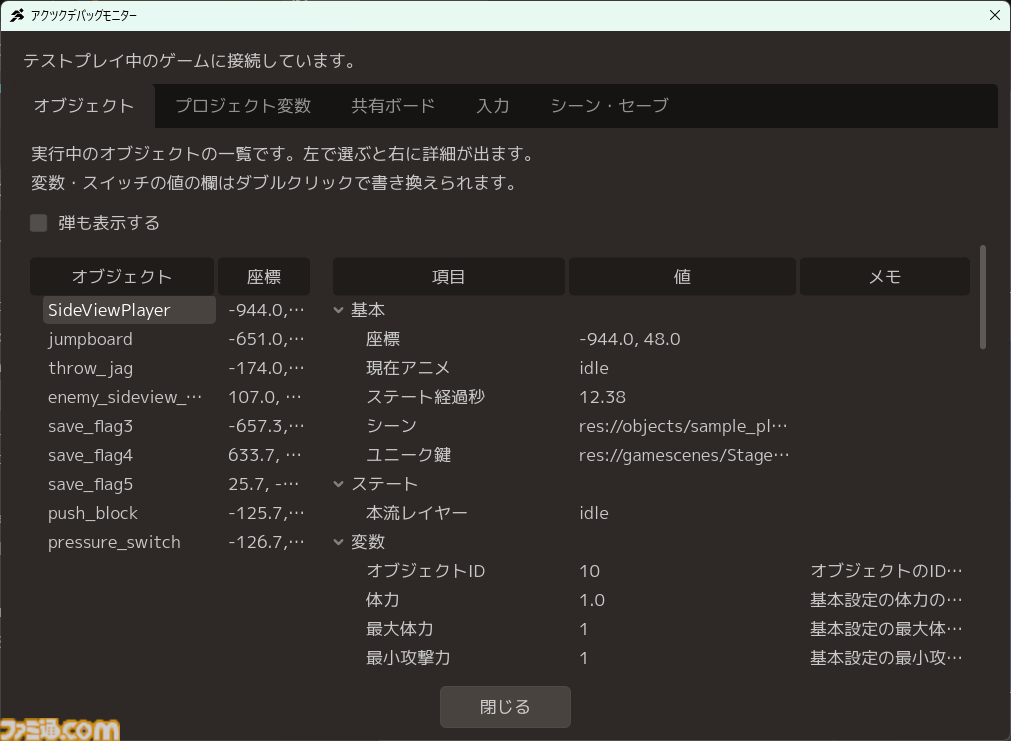Viewport: 1011px width, 741px height.
Task: Select the save_flag5 object
Action: [x=90, y=484]
